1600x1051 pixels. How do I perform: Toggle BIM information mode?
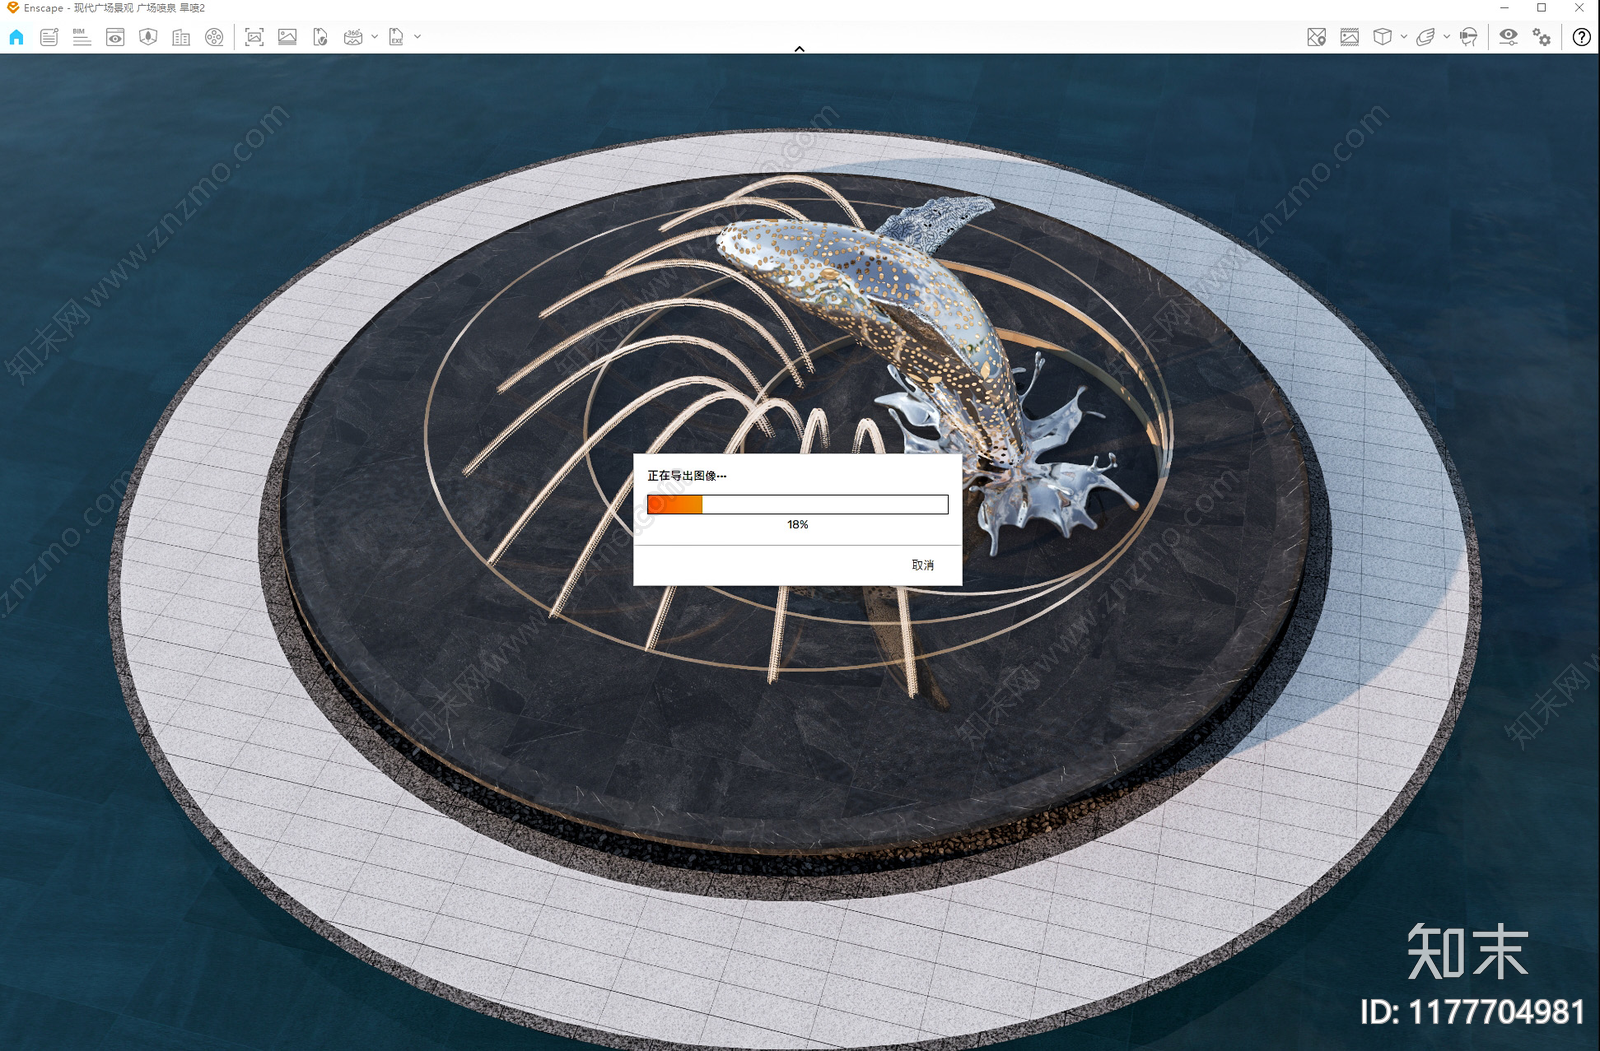(x=81, y=37)
